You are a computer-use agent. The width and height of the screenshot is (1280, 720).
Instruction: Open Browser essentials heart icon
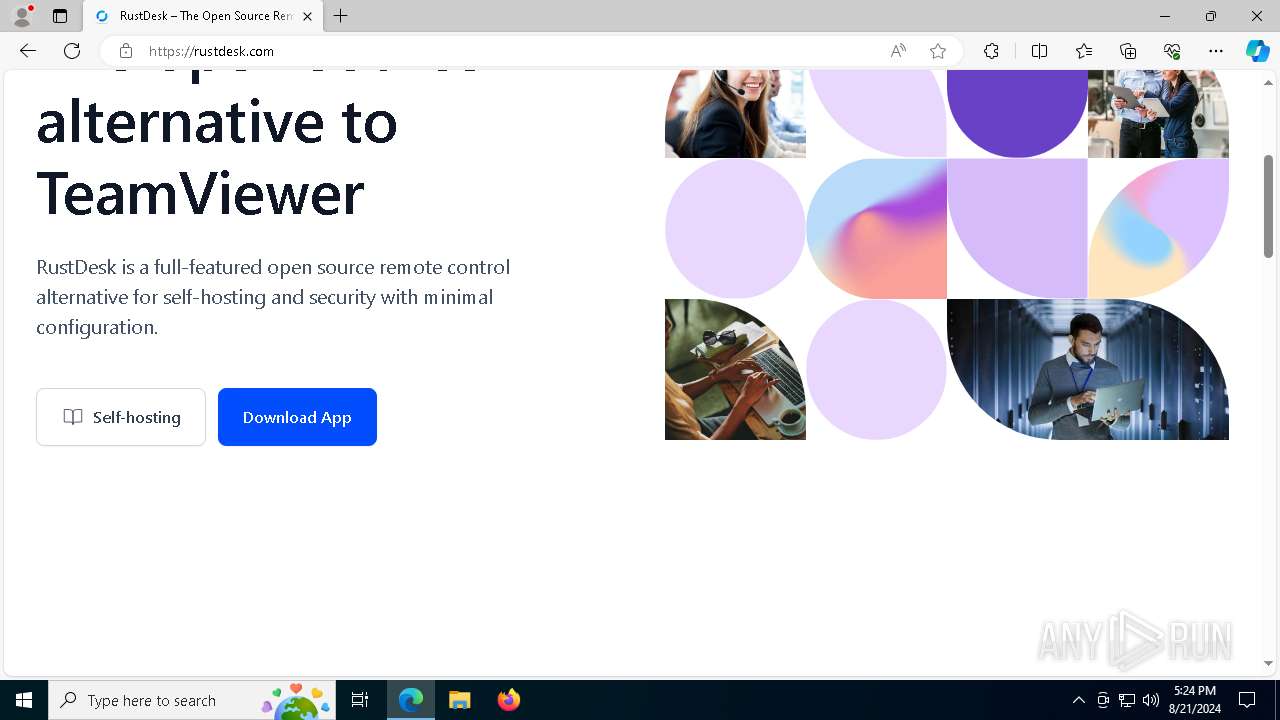(x=1172, y=51)
